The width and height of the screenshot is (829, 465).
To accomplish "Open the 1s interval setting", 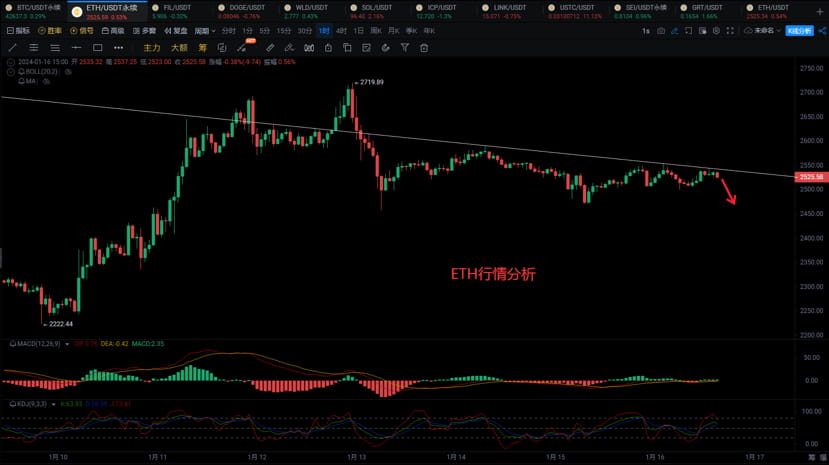I will click(646, 31).
